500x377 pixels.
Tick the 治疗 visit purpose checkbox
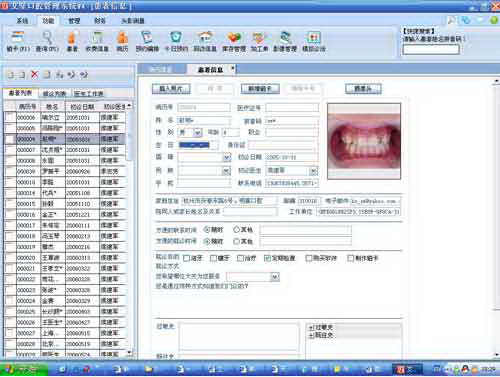[240, 258]
